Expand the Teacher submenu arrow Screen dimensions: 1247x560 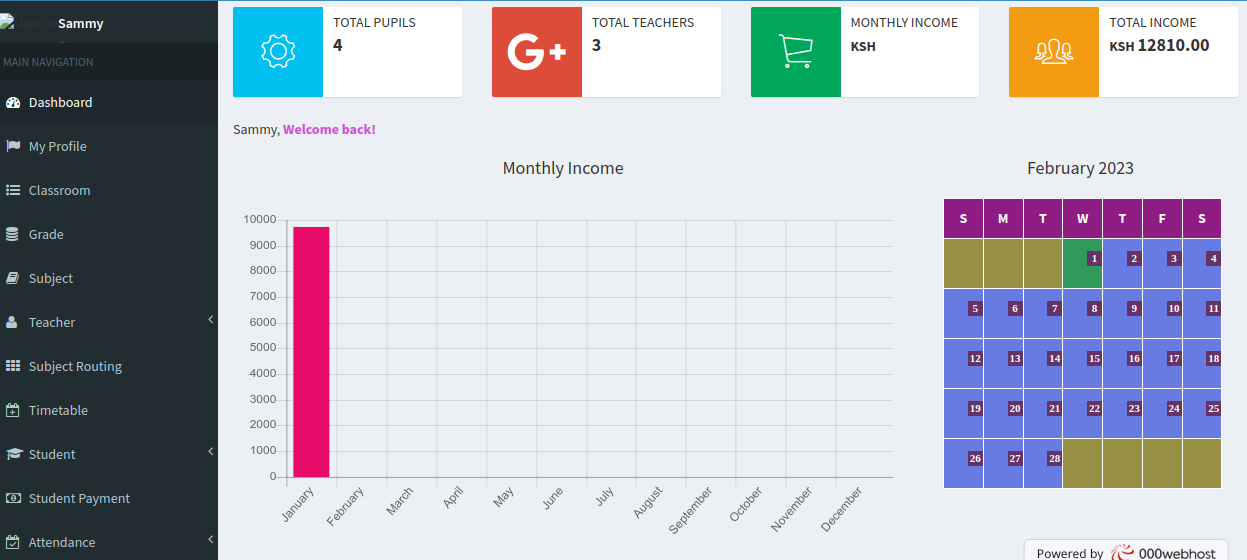[x=210, y=320]
